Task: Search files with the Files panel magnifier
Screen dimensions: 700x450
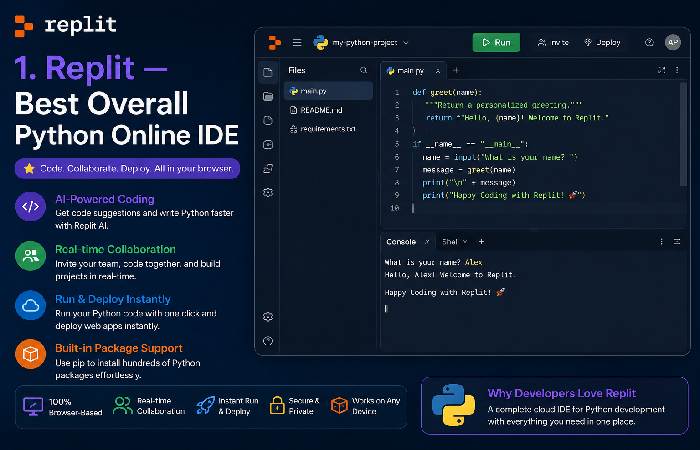Action: [x=363, y=70]
